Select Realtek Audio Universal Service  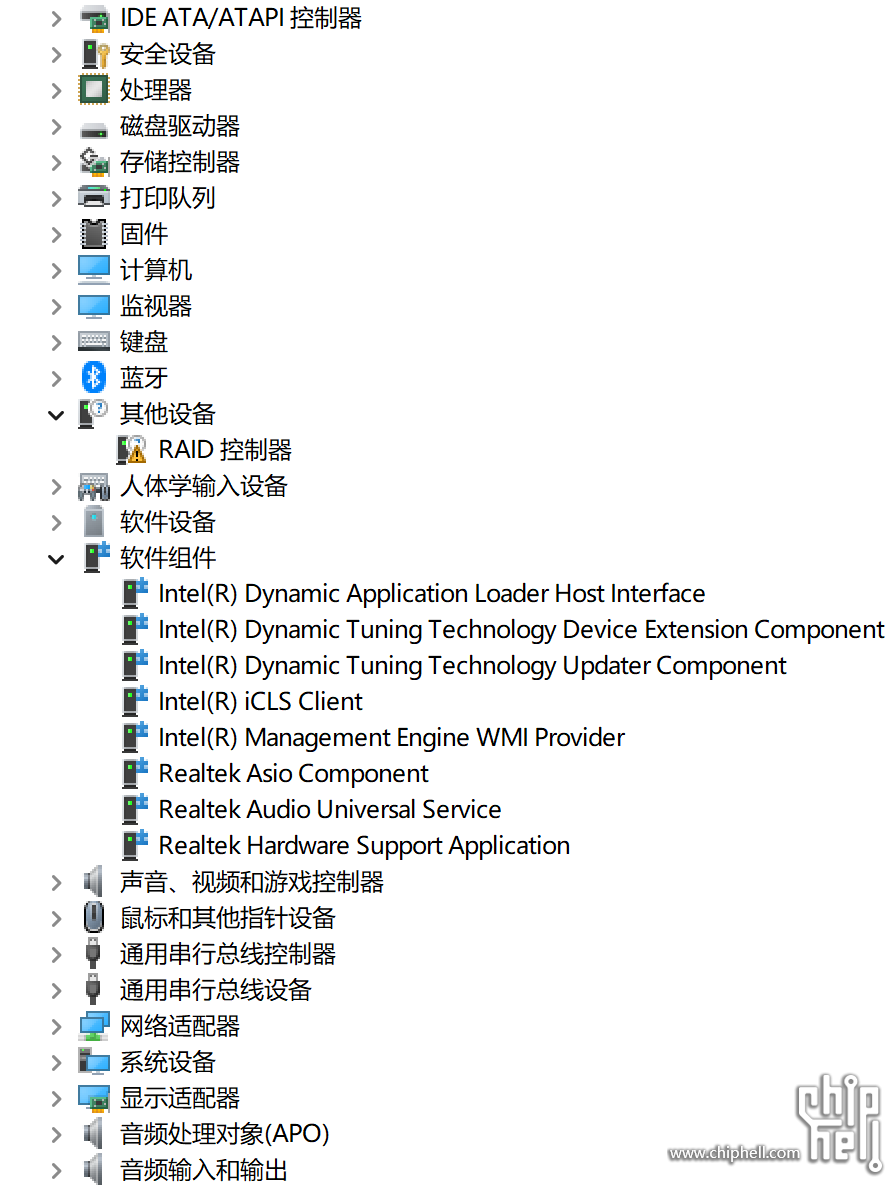330,809
